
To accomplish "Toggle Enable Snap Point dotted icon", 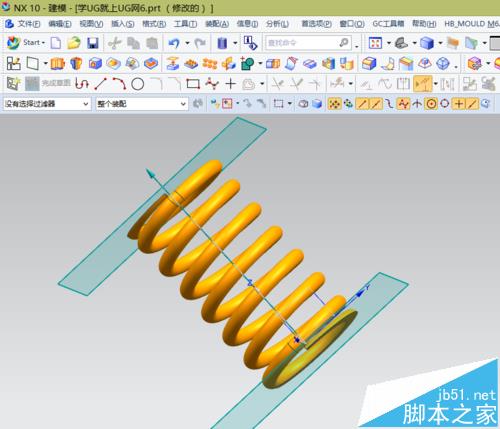I will 334,104.
